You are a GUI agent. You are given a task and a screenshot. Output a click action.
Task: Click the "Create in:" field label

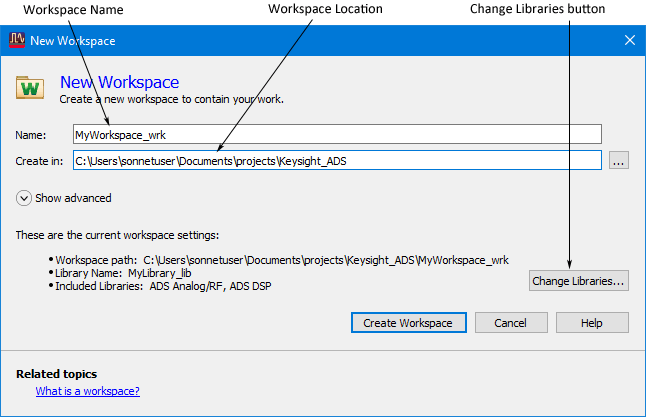39,161
